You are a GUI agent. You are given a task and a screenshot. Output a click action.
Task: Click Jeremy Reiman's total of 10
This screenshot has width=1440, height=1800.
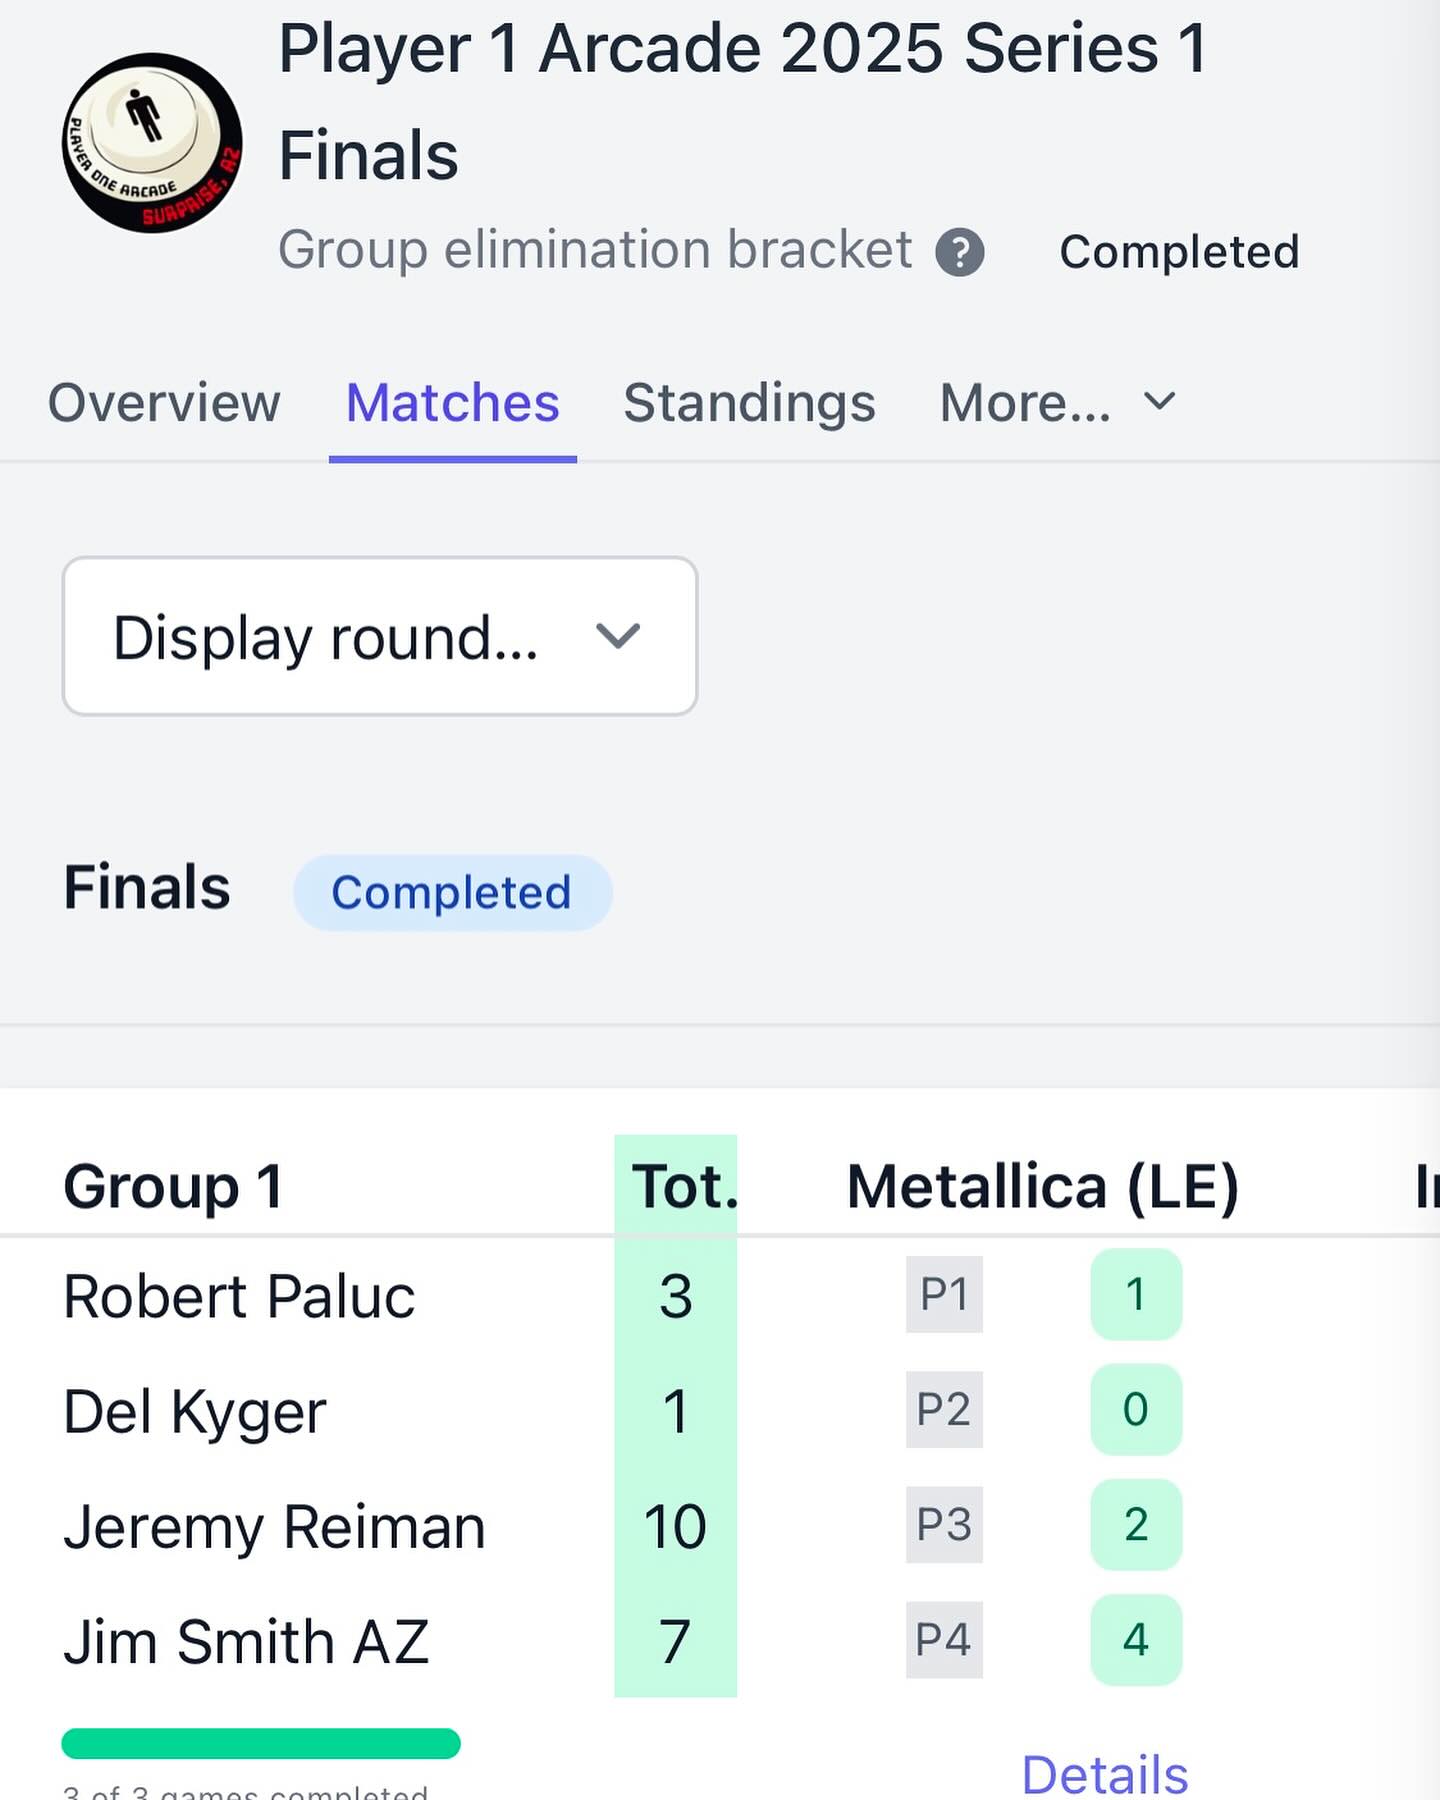(675, 1526)
